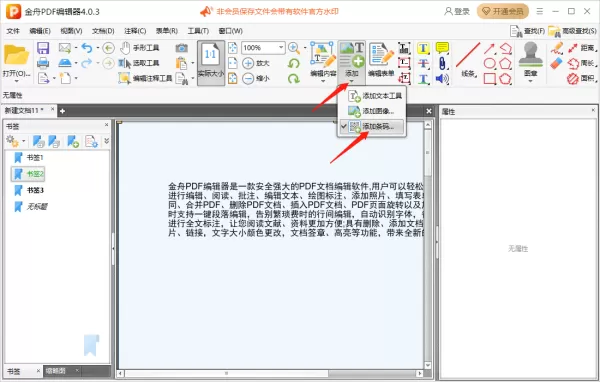Viewport: 600px width, 382px height.
Task: Open the Edit (编辑(E)) menu
Action: [40, 31]
